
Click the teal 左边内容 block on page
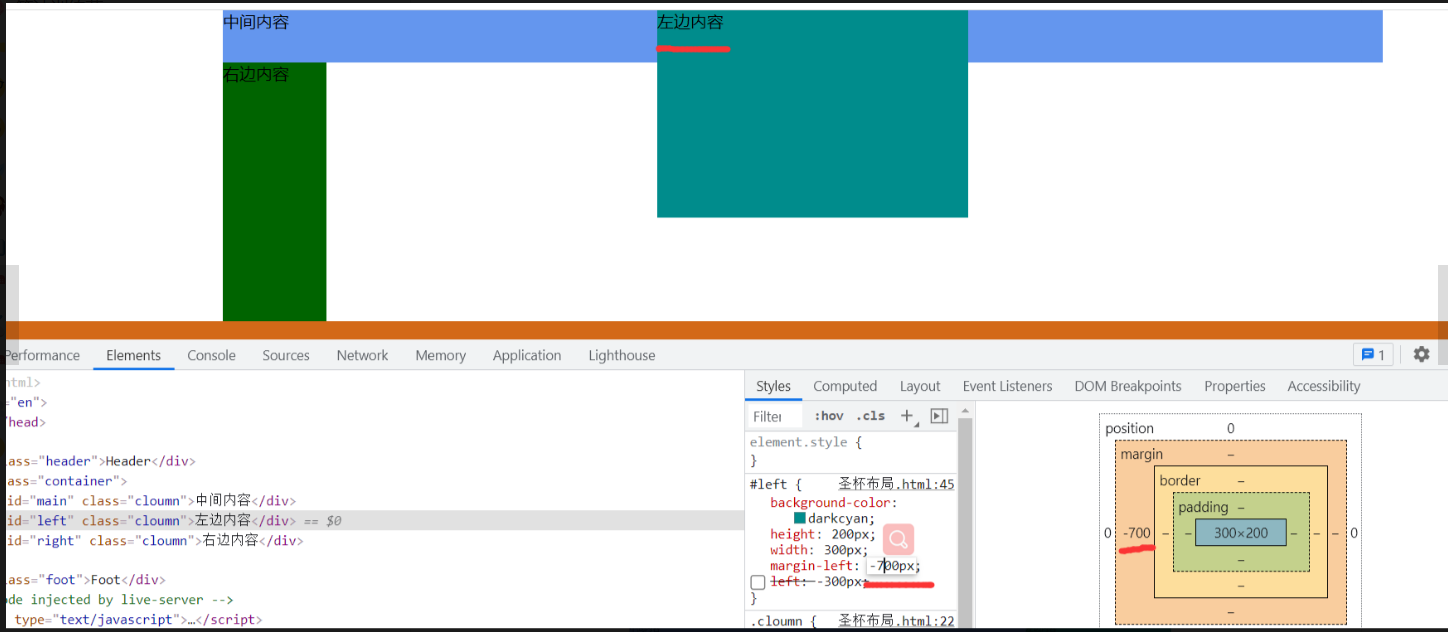click(812, 114)
